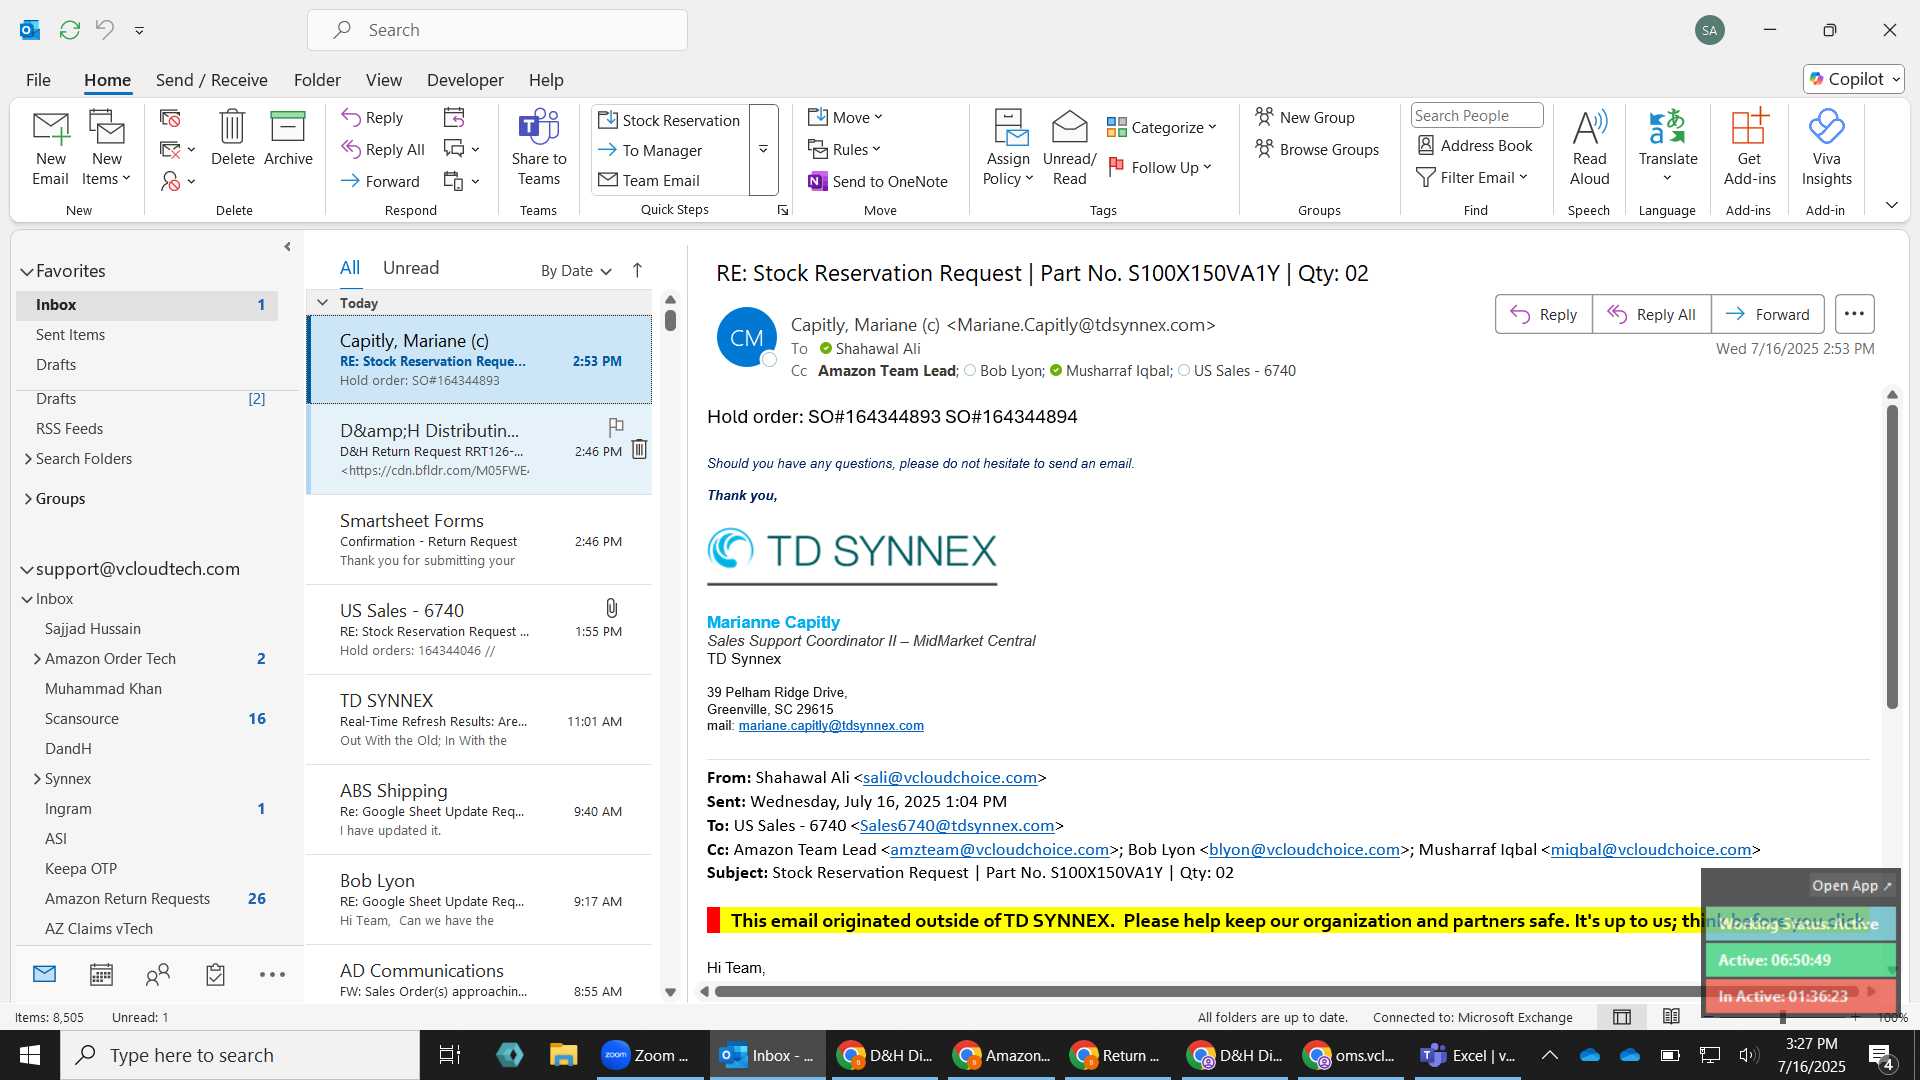Click the Archive icon
The image size is (1920, 1080).
tap(288, 127)
